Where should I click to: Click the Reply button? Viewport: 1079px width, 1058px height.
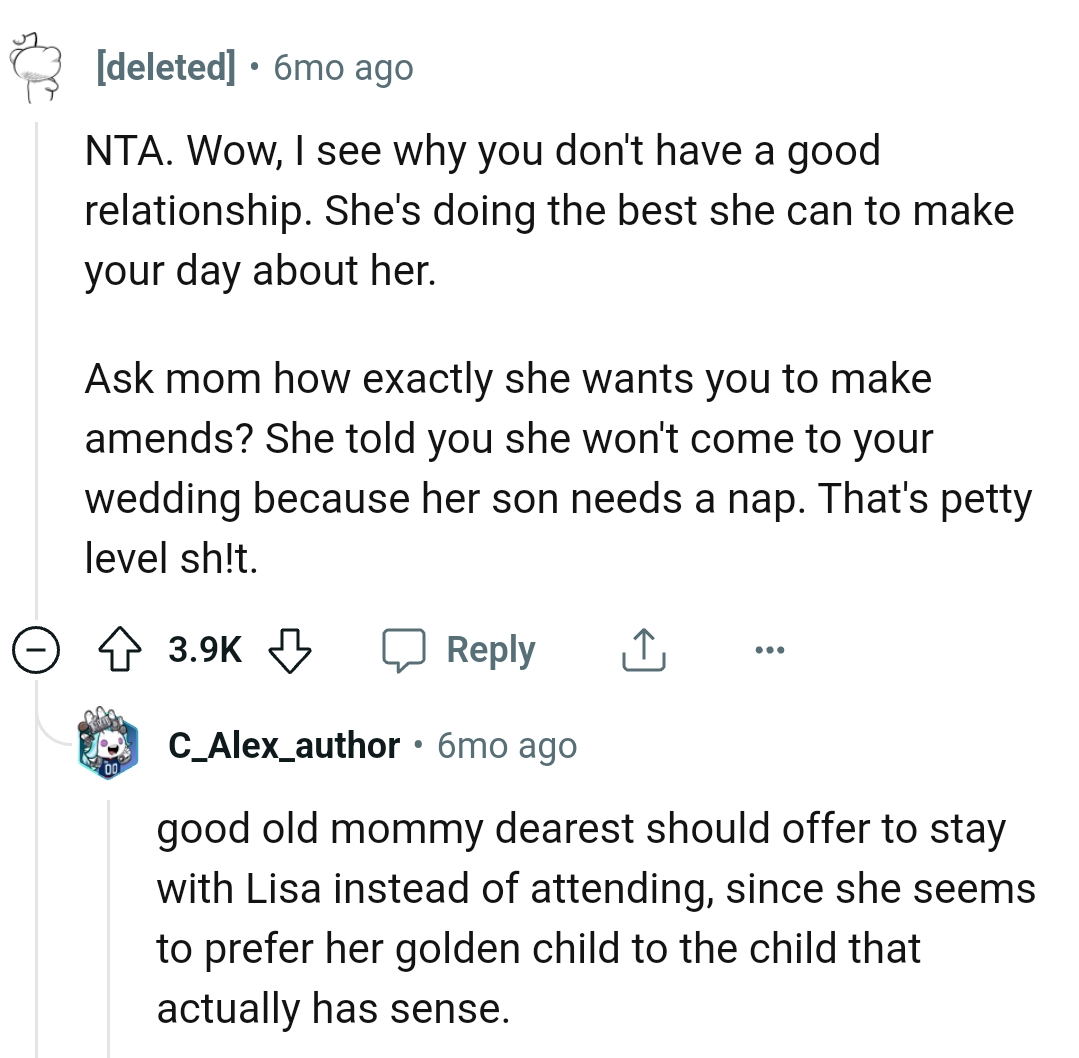coord(488,649)
